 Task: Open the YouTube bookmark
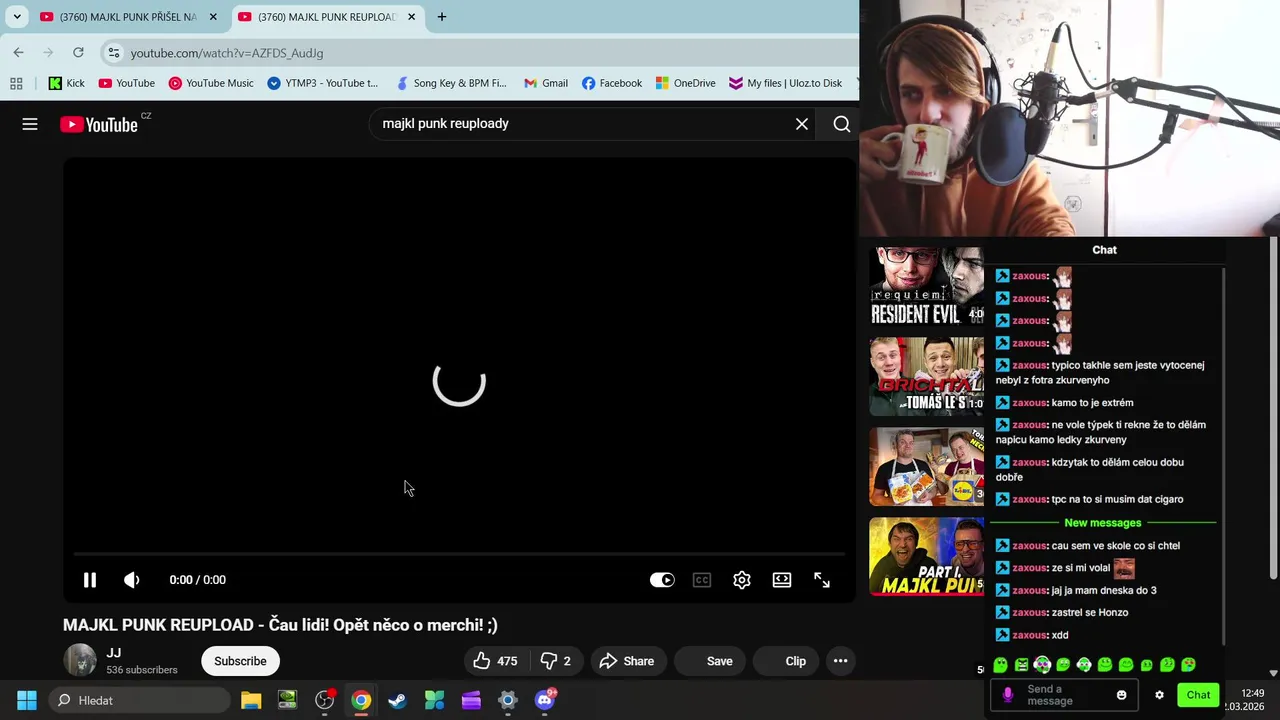pos(126,83)
